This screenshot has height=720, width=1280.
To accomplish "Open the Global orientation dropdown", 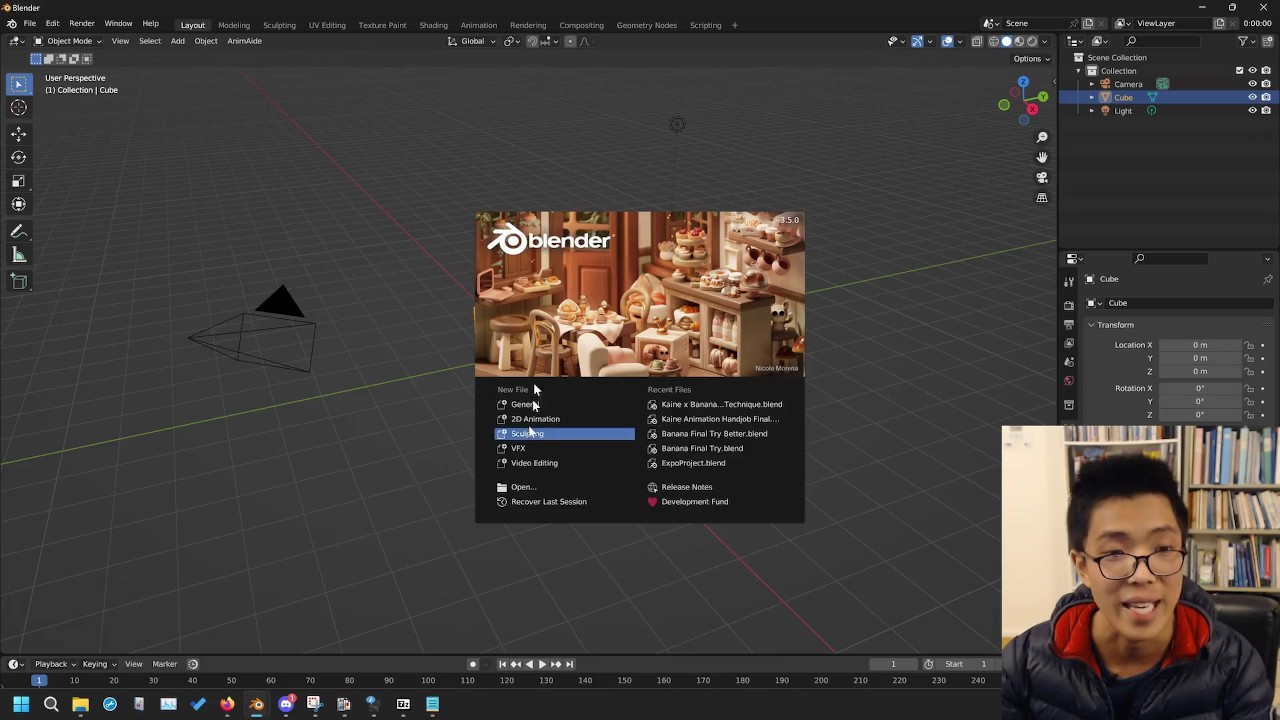I will tap(472, 41).
